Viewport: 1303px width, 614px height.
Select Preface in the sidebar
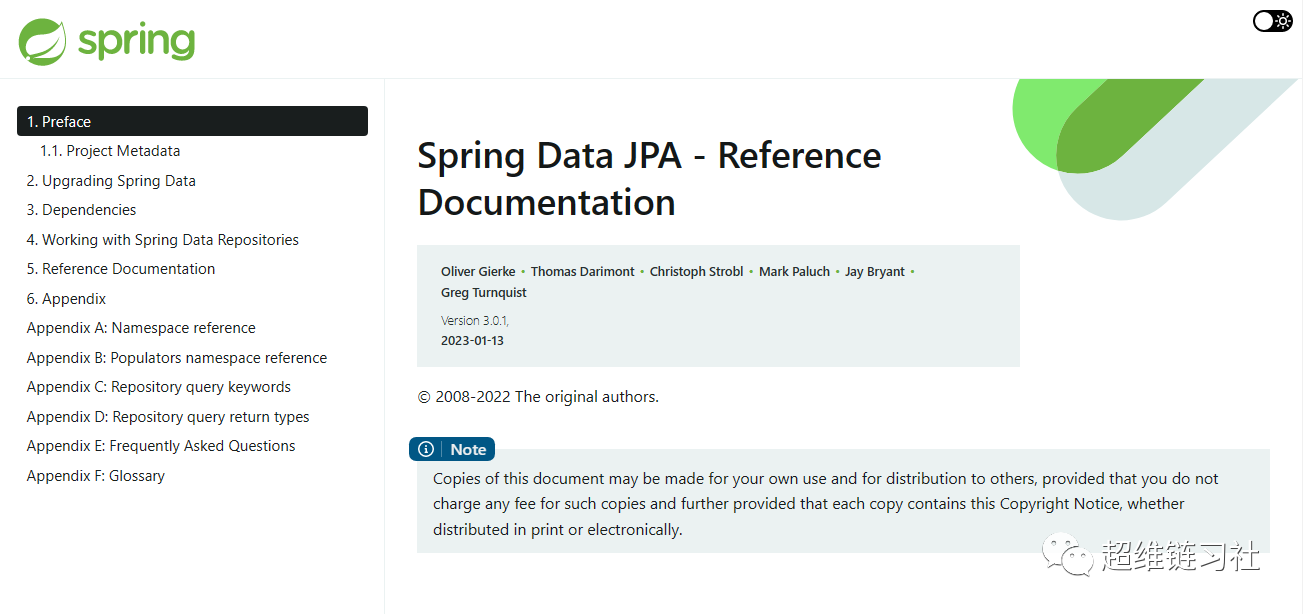coord(192,121)
